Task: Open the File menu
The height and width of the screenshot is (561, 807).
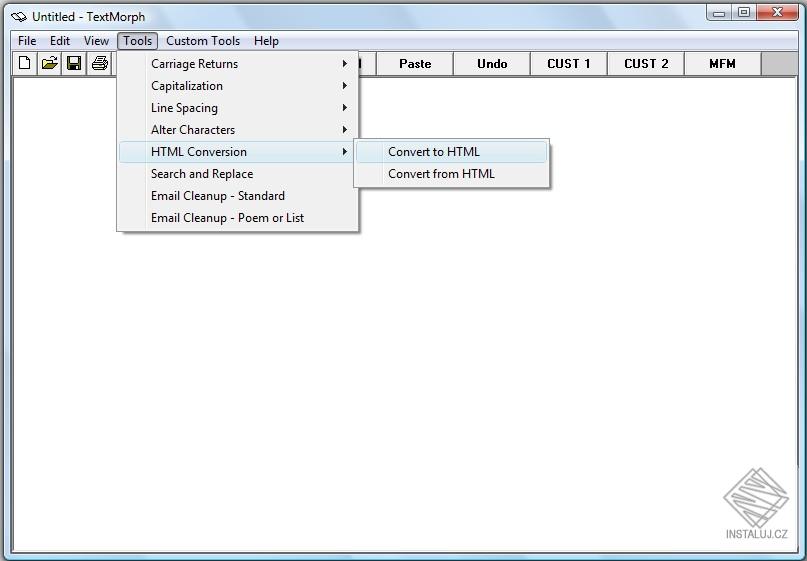Action: [x=27, y=41]
